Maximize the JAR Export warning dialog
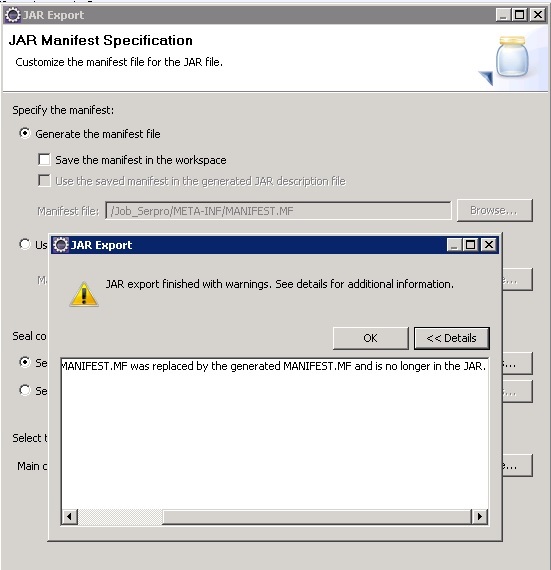The image size is (551, 570). pos(471,245)
